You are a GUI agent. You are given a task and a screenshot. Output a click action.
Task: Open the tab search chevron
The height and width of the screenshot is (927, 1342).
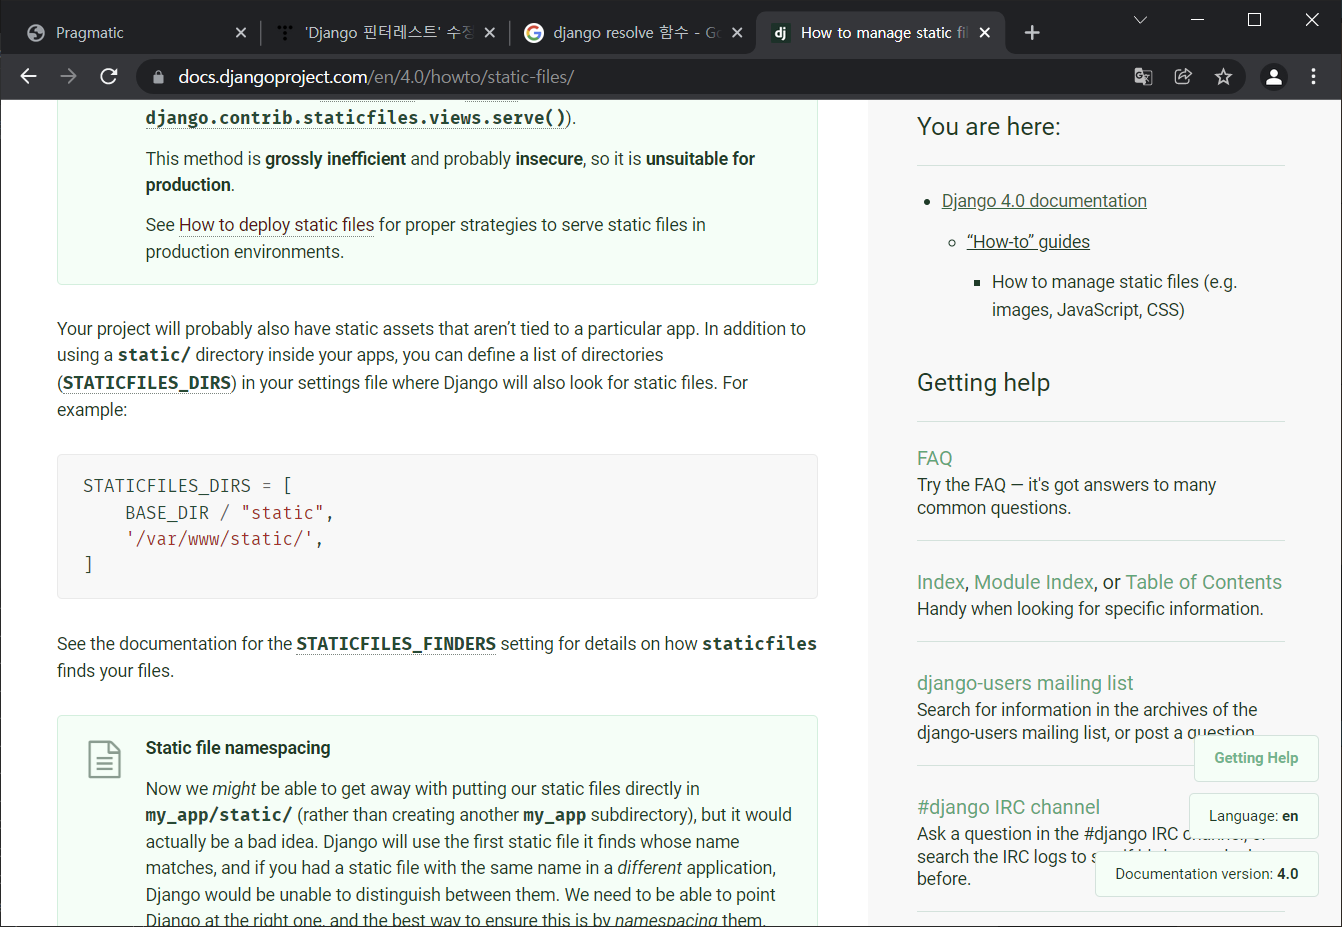coord(1140,20)
